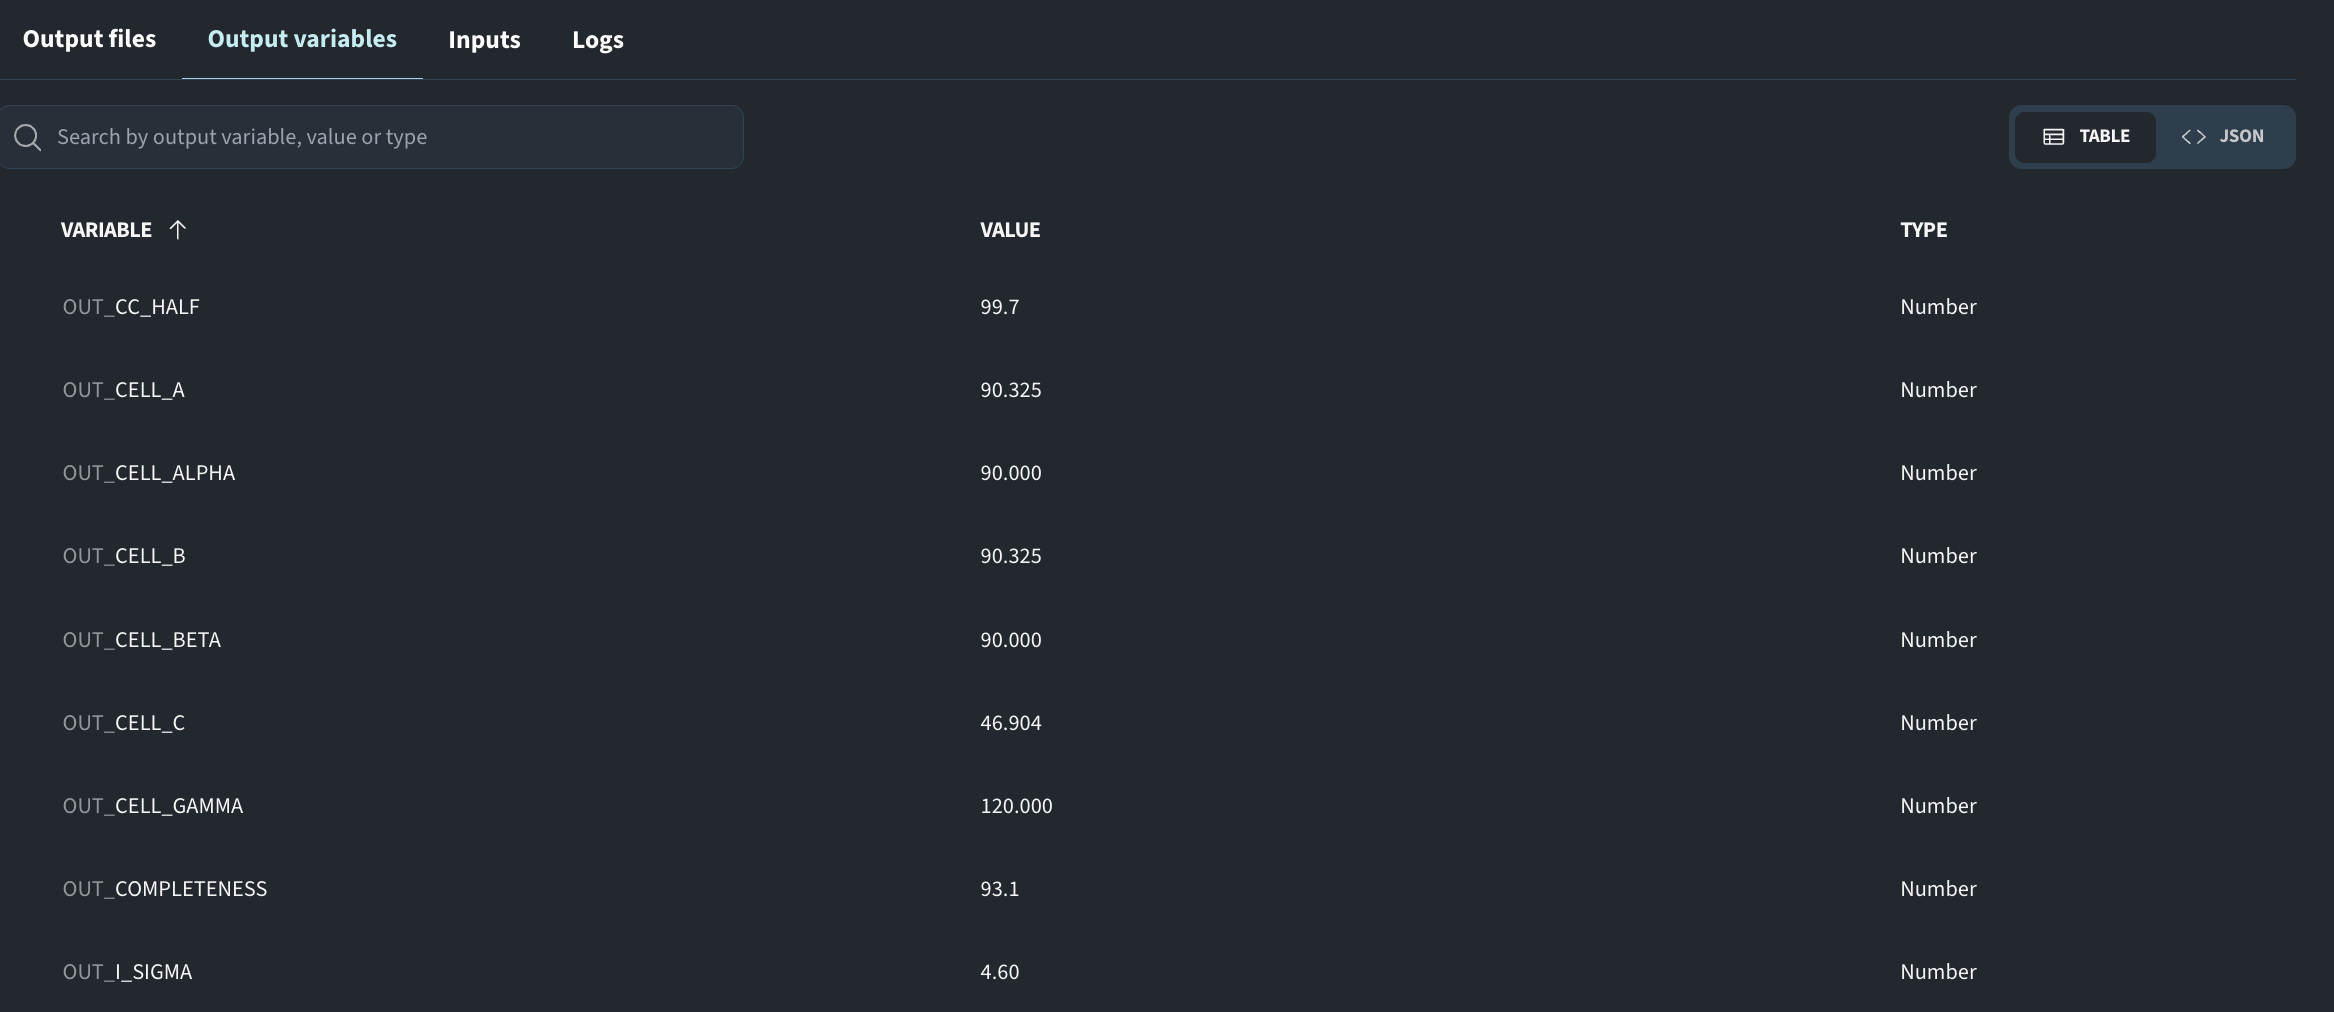Select the Output variables tab
Viewport: 2334px width, 1012px height.
tap(302, 39)
